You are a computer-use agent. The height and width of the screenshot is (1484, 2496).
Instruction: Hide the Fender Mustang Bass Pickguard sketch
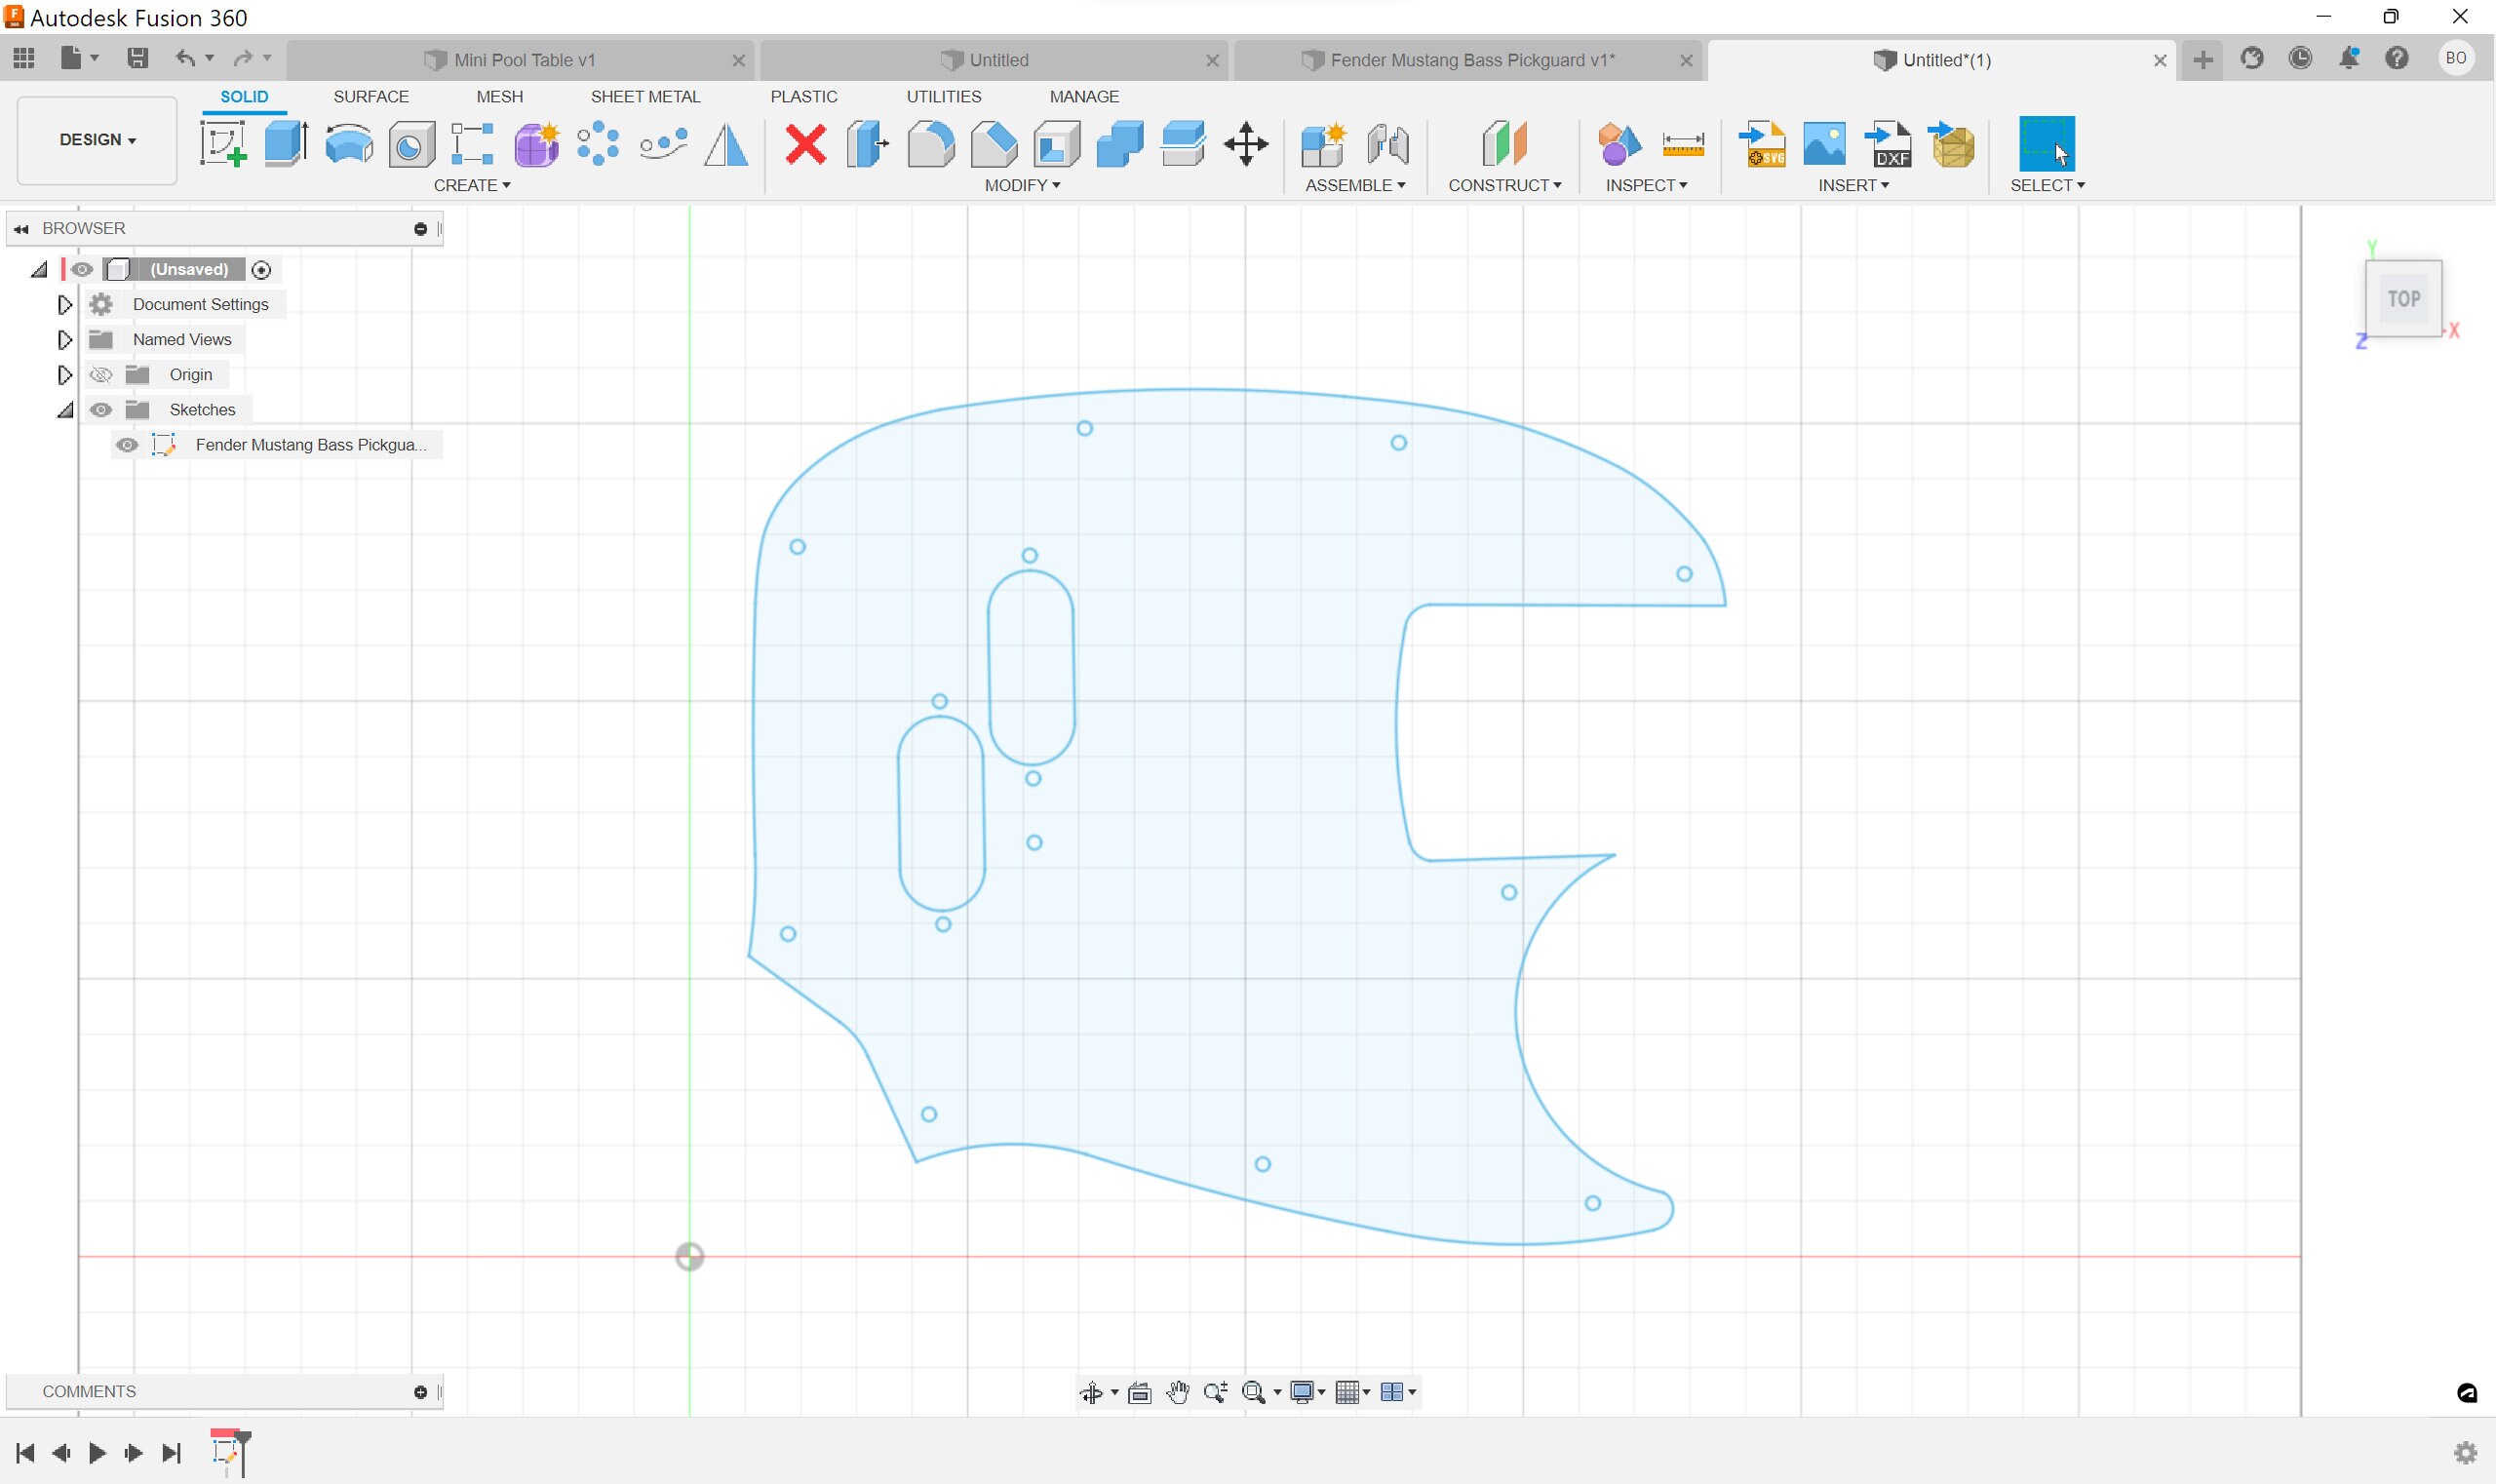pyautogui.click(x=126, y=444)
